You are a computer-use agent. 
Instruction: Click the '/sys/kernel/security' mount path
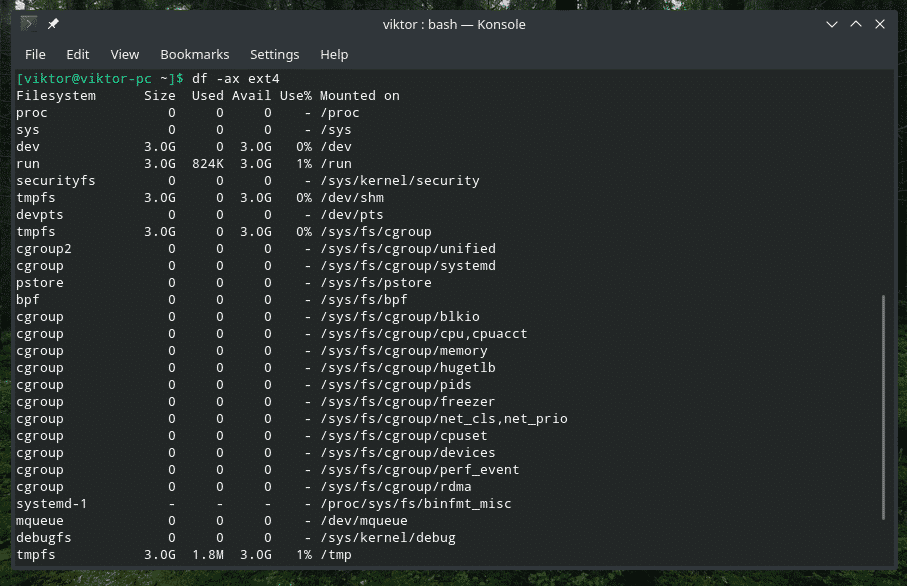pos(400,181)
